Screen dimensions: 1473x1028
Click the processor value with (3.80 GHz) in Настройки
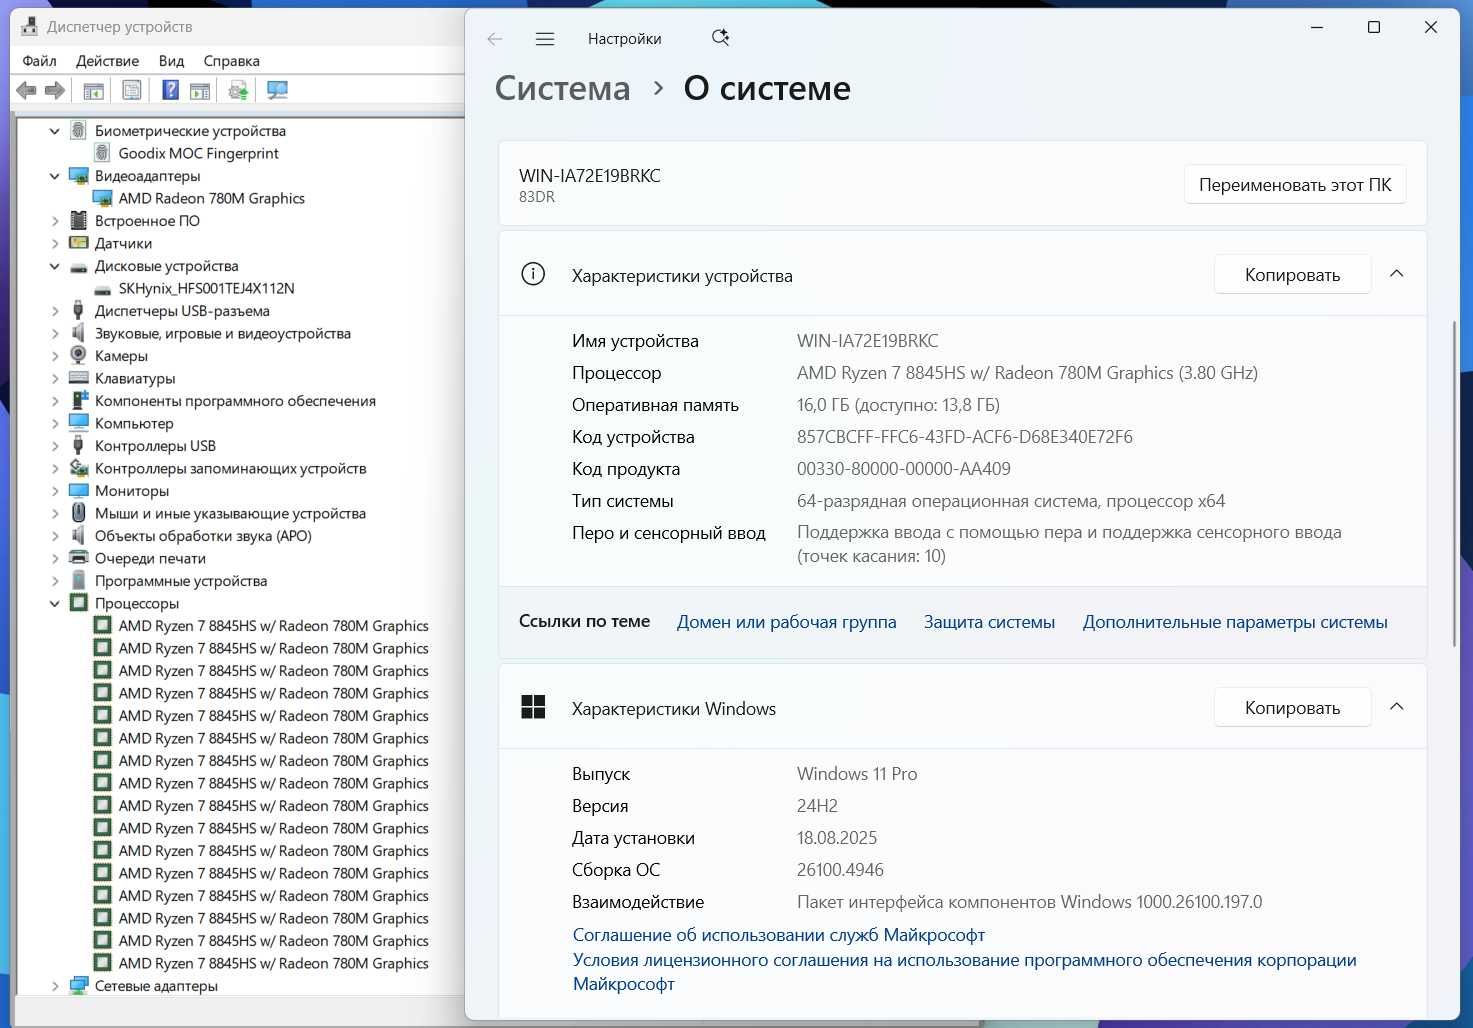click(x=1027, y=373)
